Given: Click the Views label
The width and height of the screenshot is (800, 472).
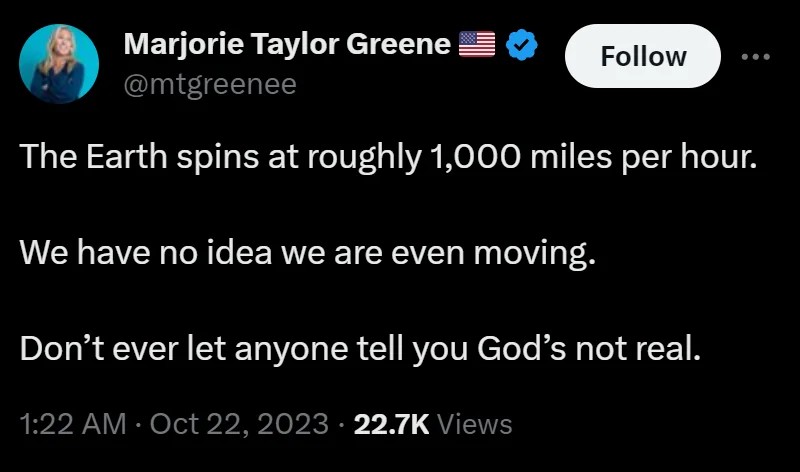Looking at the screenshot, I should coord(475,424).
